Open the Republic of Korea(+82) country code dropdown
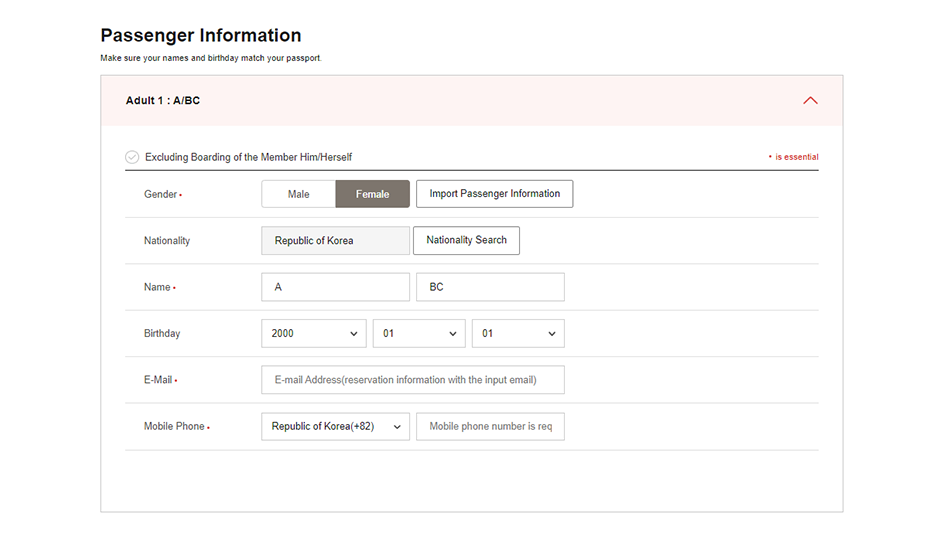Image resolution: width=938 pixels, height=537 pixels. [335, 426]
